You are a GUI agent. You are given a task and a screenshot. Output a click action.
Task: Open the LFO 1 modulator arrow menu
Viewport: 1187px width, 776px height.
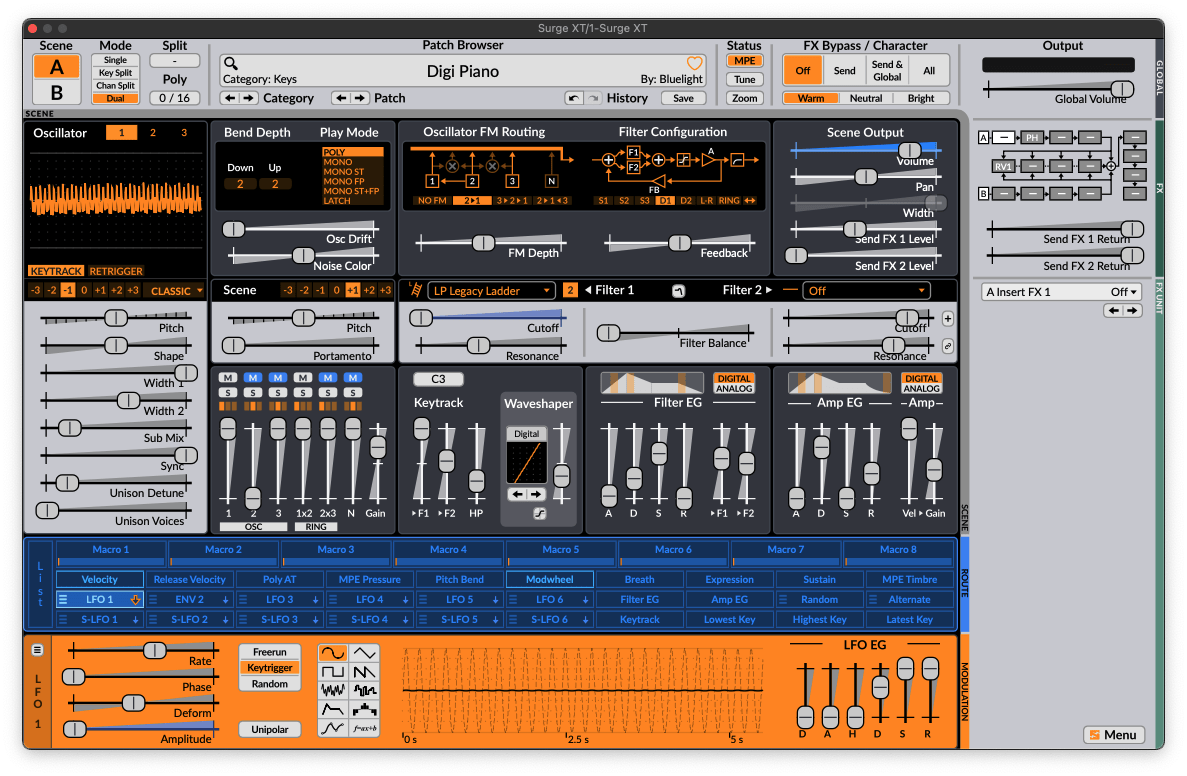point(136,600)
